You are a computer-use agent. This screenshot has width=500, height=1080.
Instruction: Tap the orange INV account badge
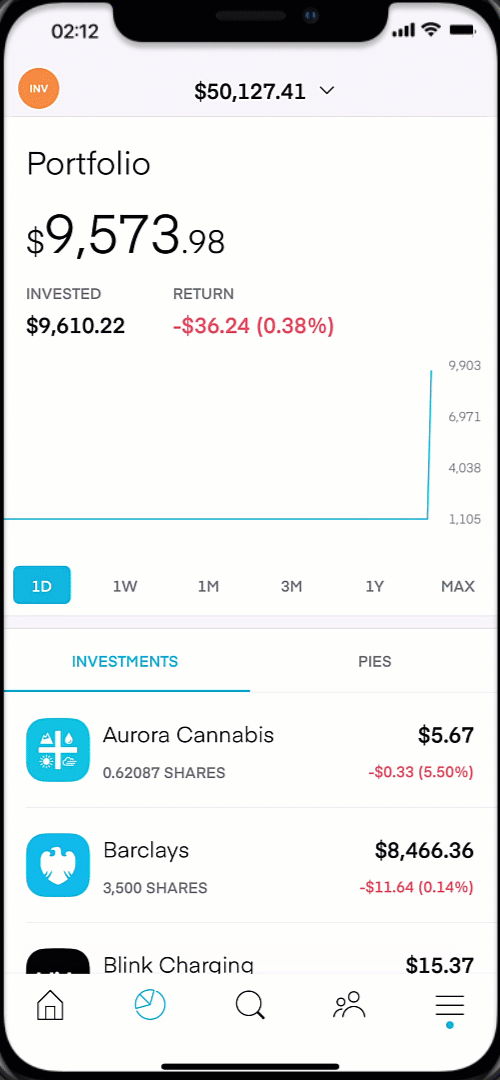(x=39, y=89)
